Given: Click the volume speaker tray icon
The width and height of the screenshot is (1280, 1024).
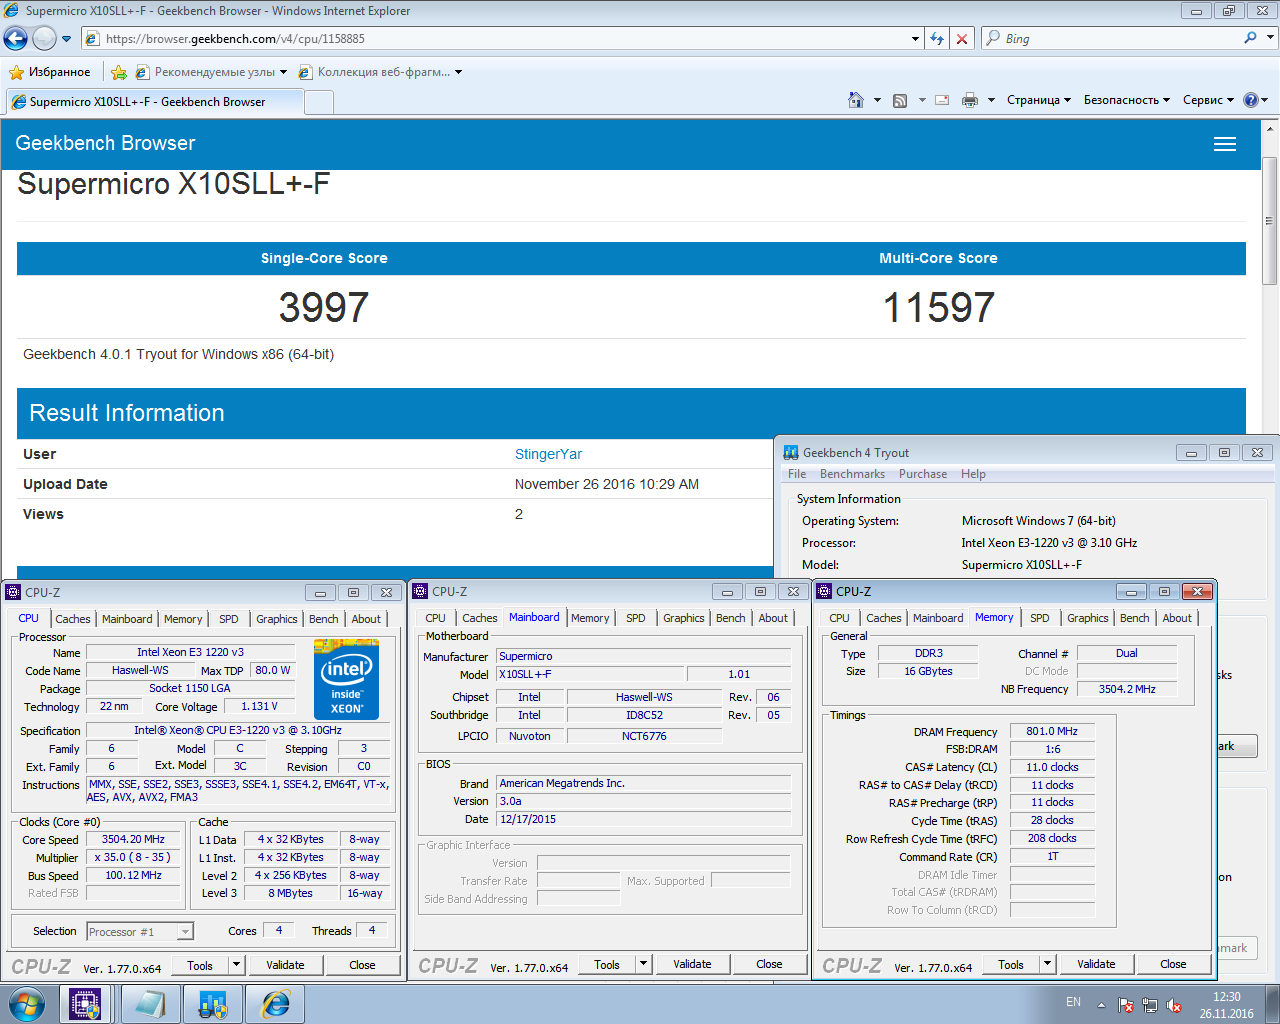Looking at the screenshot, I should click(x=1174, y=1005).
